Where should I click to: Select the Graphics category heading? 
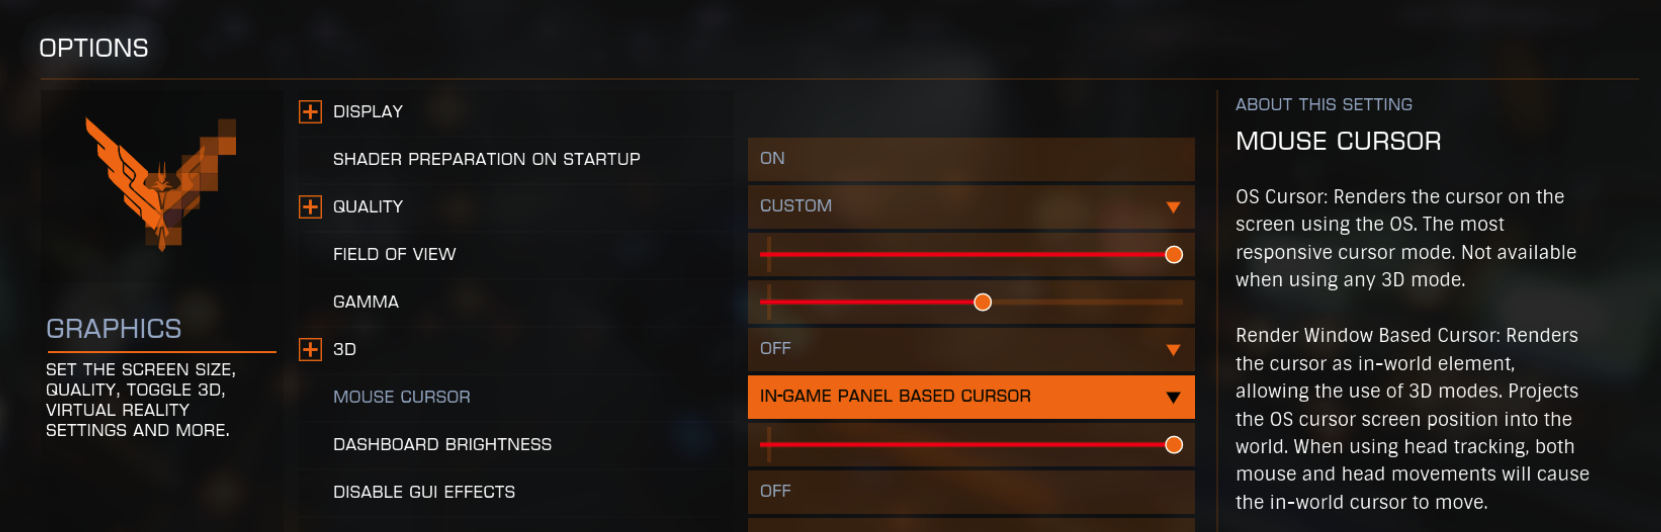click(x=114, y=329)
